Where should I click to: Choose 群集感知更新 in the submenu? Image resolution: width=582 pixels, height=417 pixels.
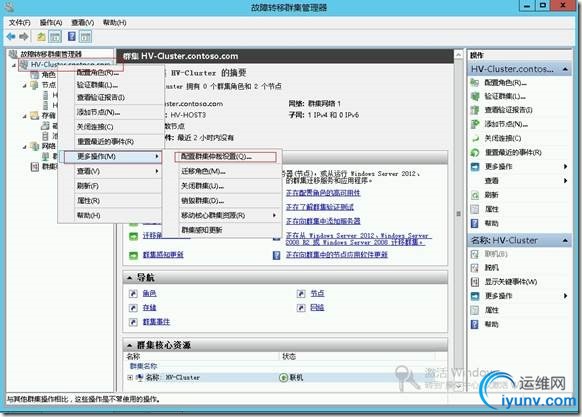coord(223,230)
